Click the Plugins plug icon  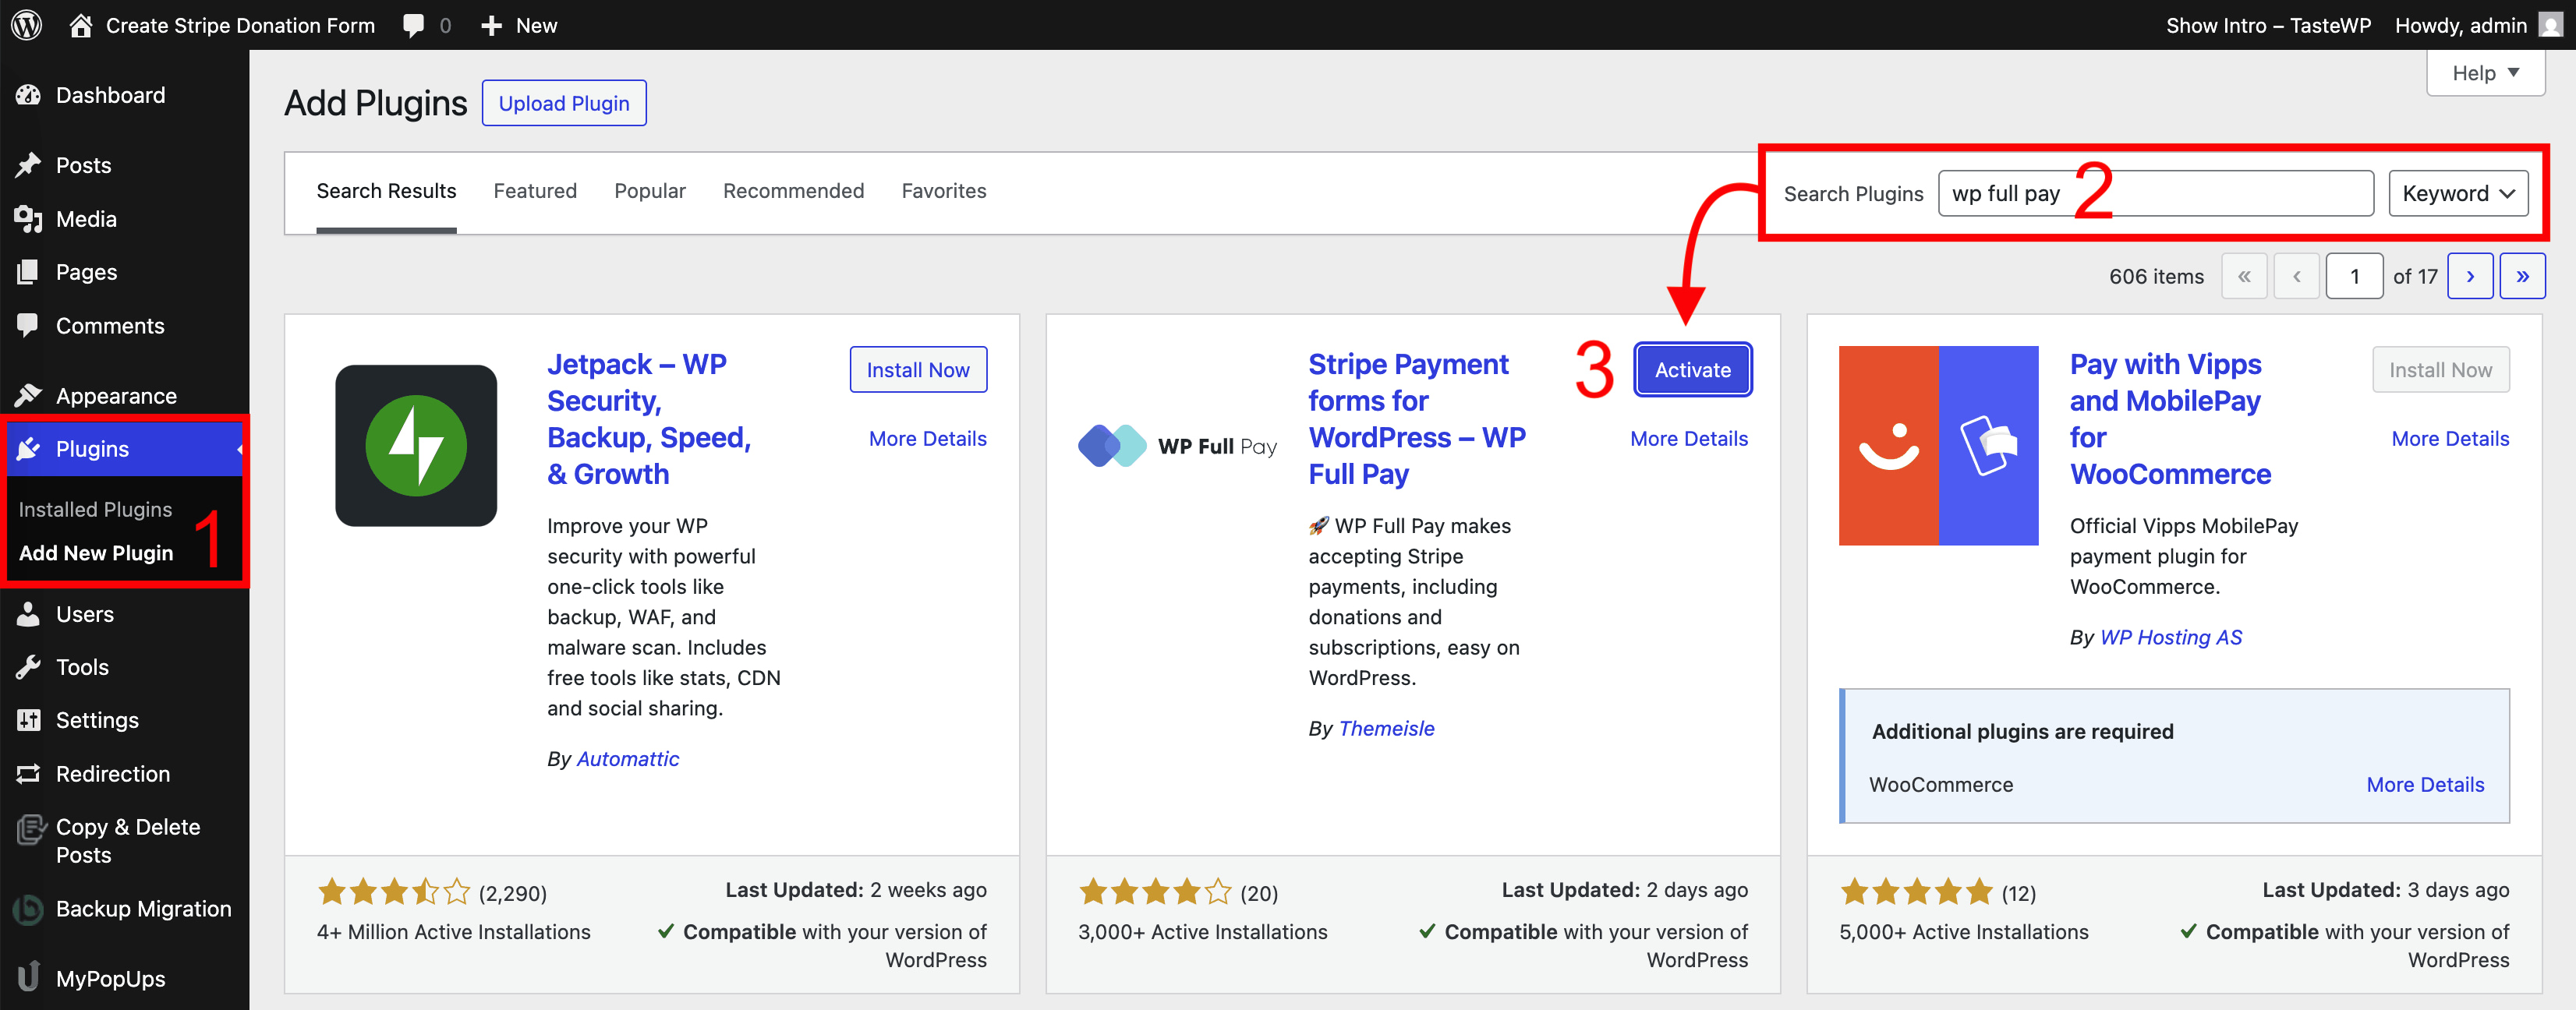(30, 448)
